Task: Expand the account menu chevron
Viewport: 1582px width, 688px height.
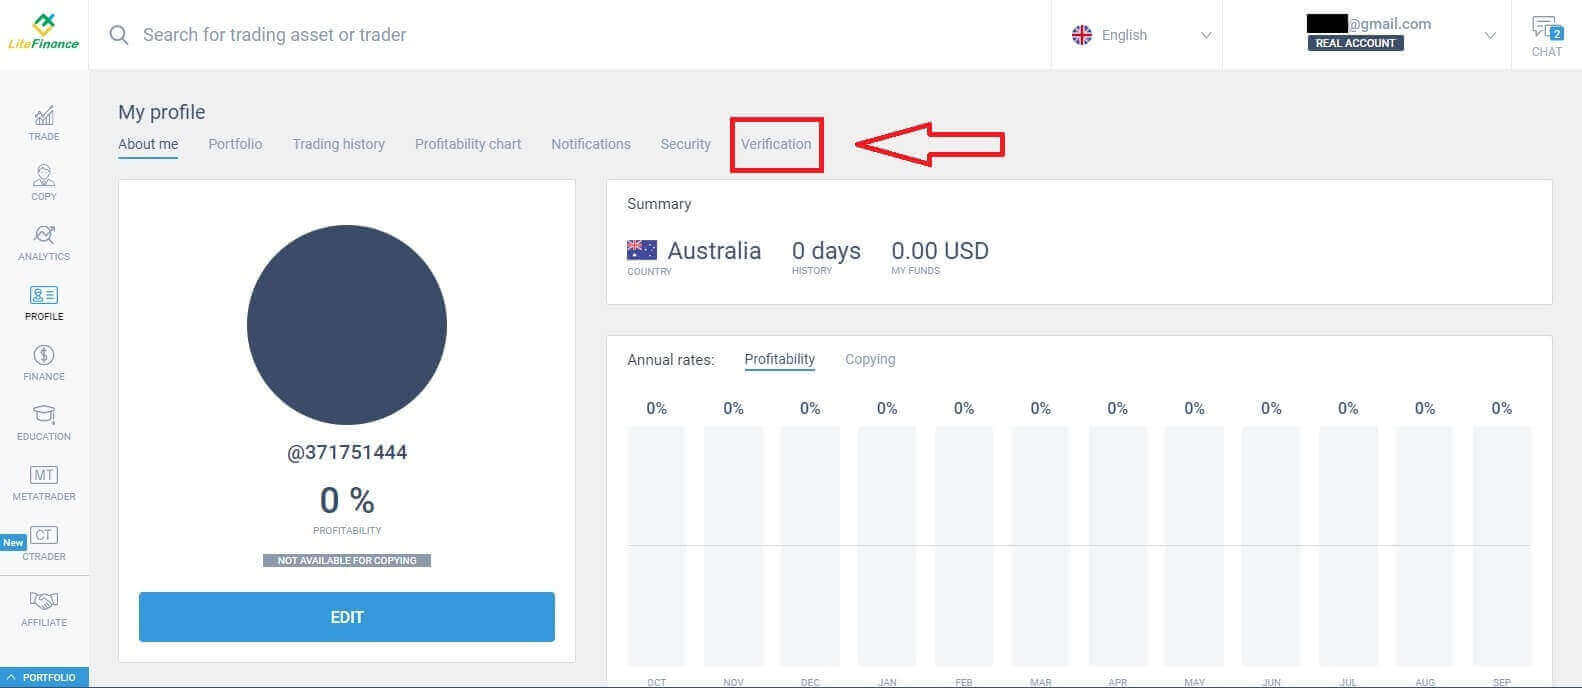Action: point(1490,35)
